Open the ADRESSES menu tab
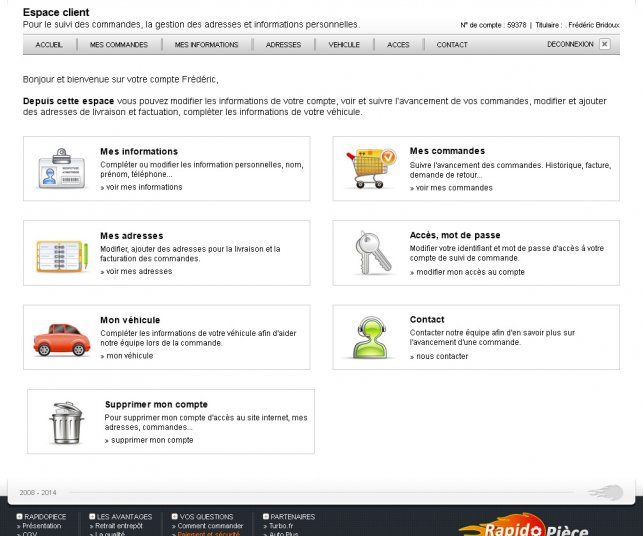The image size is (643, 536). (283, 45)
